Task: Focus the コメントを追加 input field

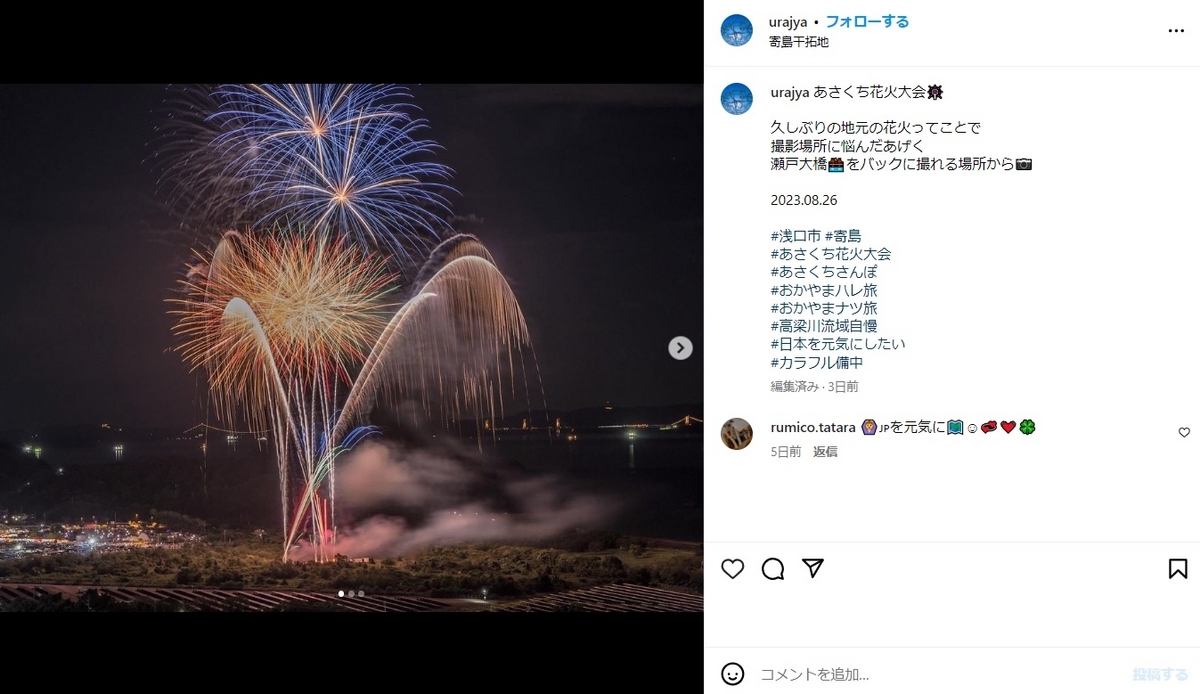Action: pyautogui.click(x=940, y=674)
